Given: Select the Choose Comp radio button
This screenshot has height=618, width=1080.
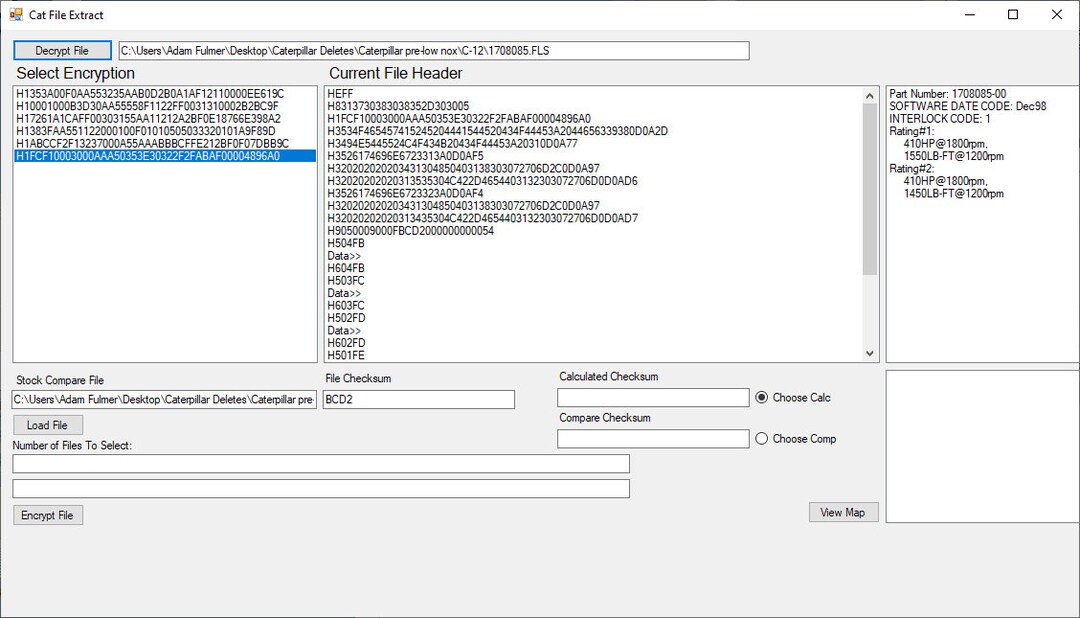Looking at the screenshot, I should pos(761,438).
